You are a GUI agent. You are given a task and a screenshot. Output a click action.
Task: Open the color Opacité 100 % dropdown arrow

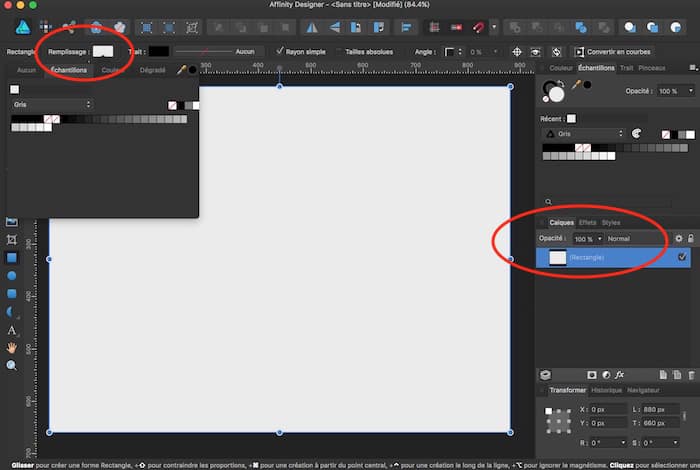(691, 91)
